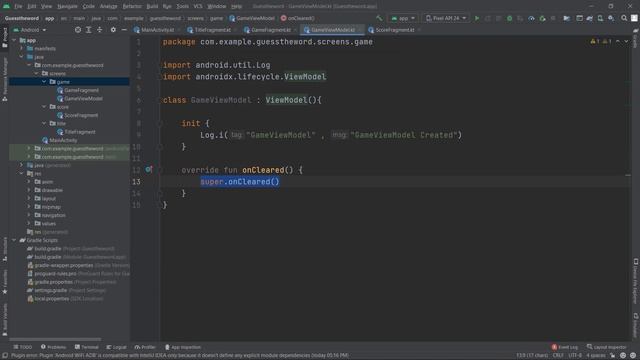
Task: Click the Profile app icon in toolbar
Action: [x=531, y=18]
